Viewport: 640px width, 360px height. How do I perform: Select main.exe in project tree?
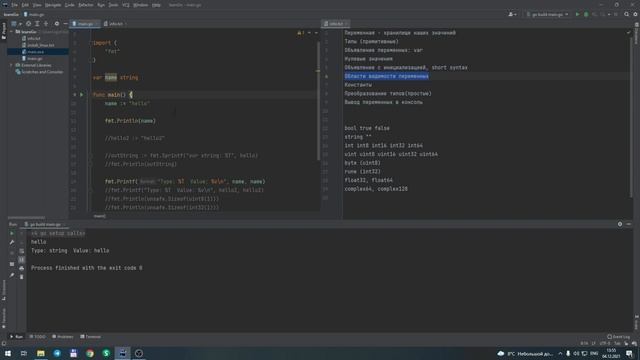36,52
